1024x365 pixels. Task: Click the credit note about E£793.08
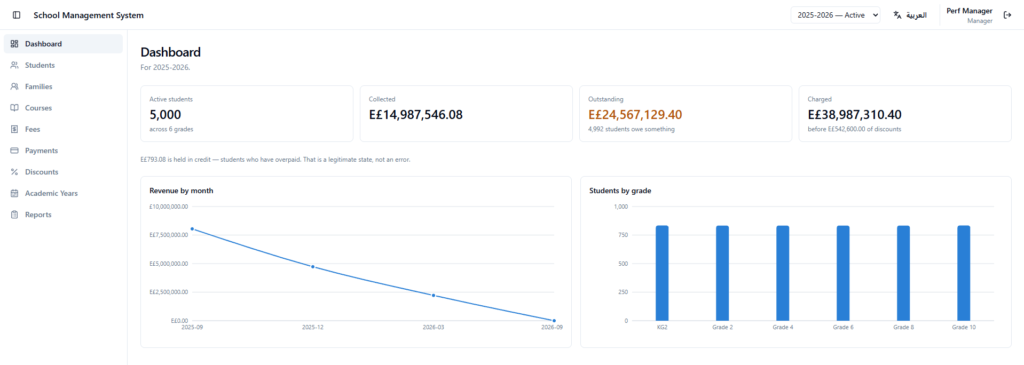(x=276, y=159)
